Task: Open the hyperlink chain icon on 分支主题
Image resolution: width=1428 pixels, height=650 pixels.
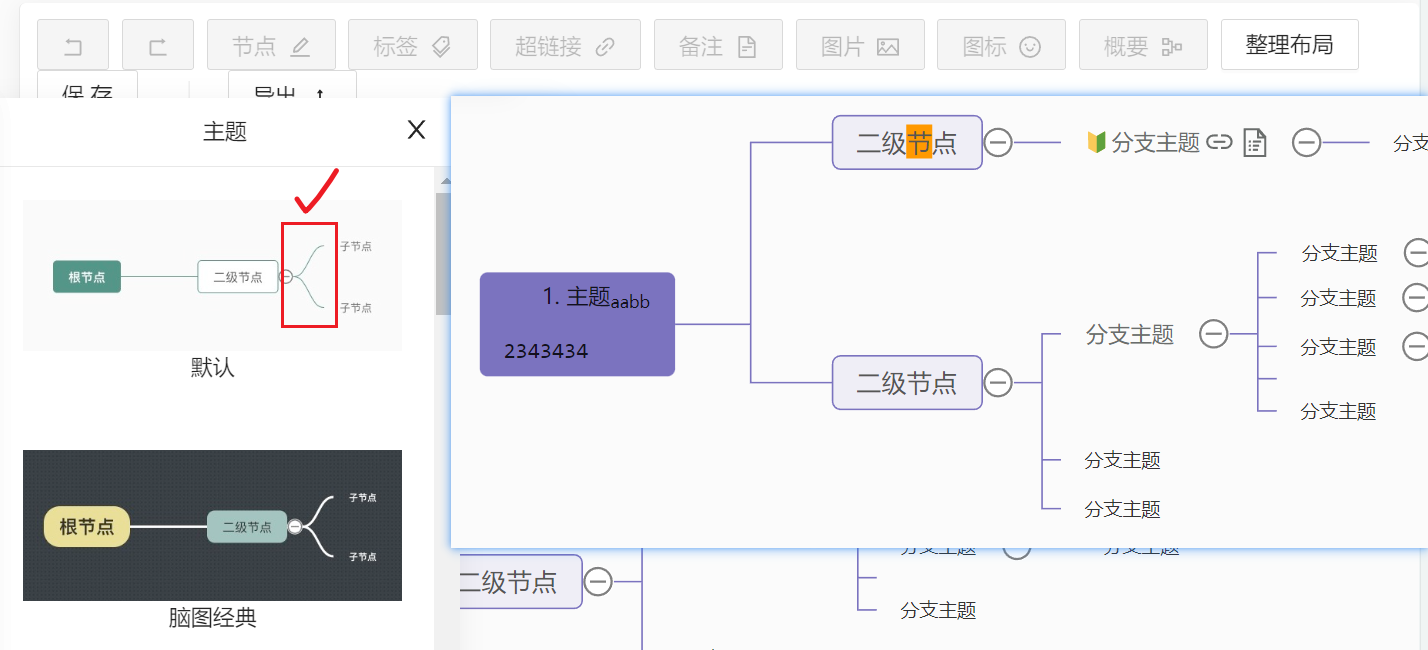Action: (x=1219, y=143)
